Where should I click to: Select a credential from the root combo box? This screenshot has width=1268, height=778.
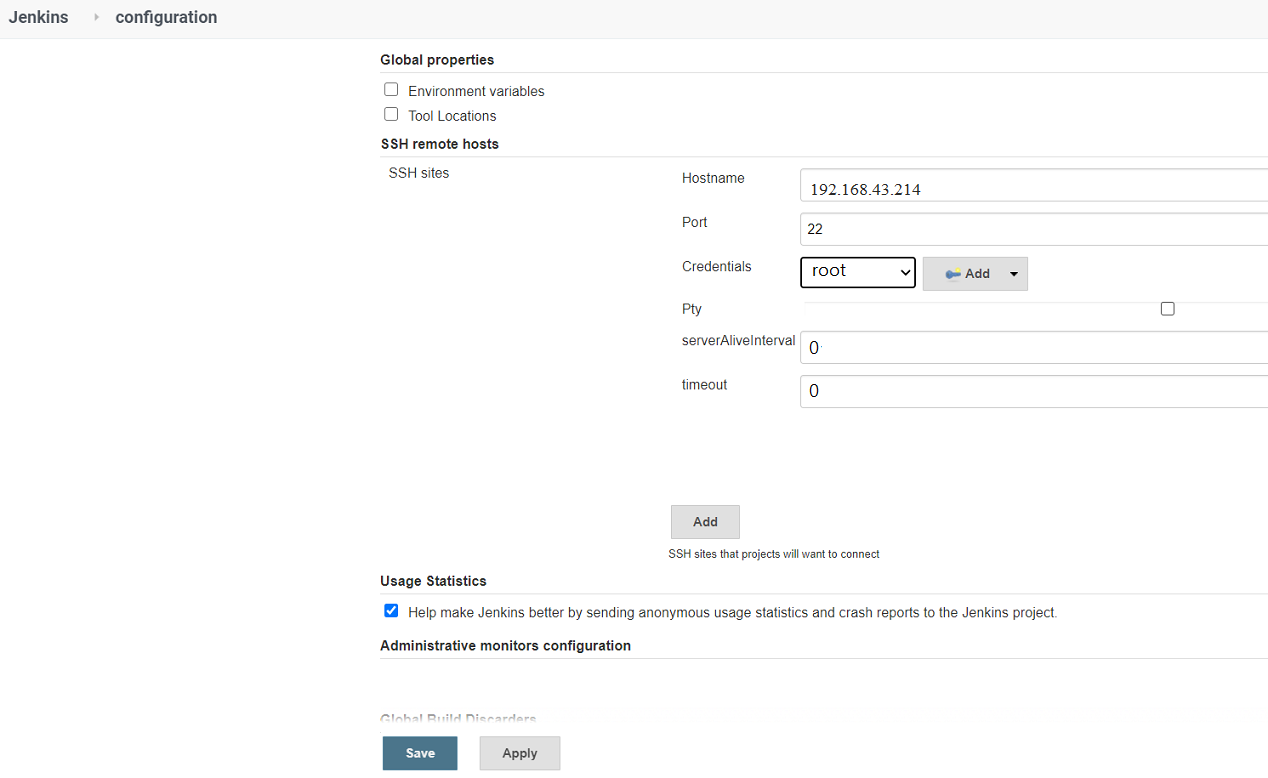click(x=857, y=272)
